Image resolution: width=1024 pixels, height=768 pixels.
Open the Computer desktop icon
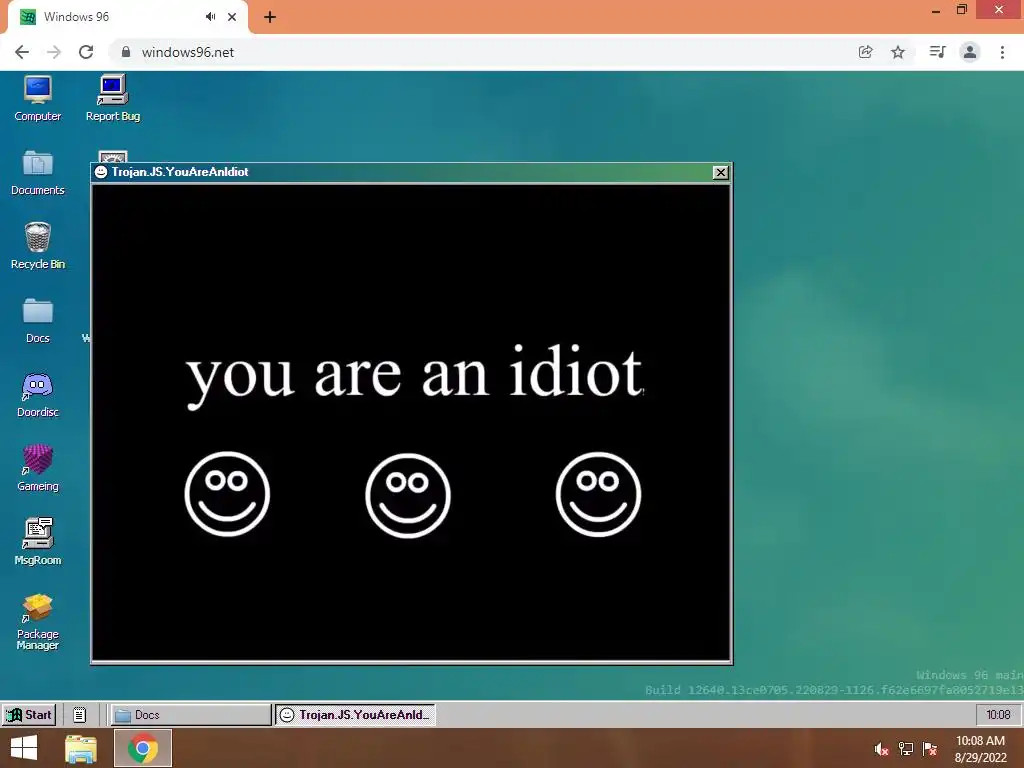[37, 98]
